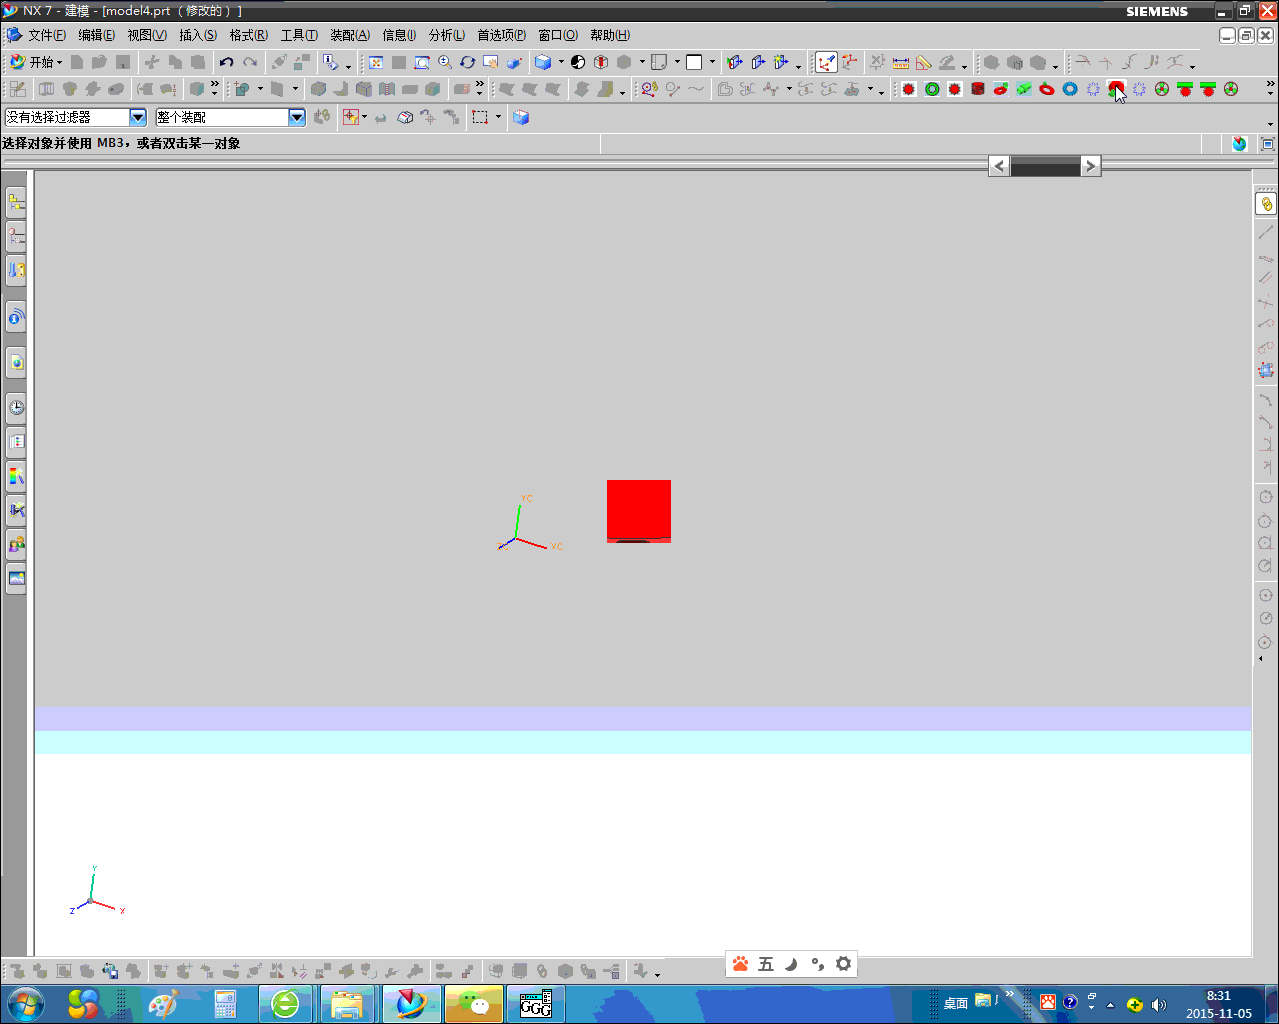Screen dimensions: 1279x1024
Task: Open the Part Navigator sidebar tab
Action: click(16, 270)
